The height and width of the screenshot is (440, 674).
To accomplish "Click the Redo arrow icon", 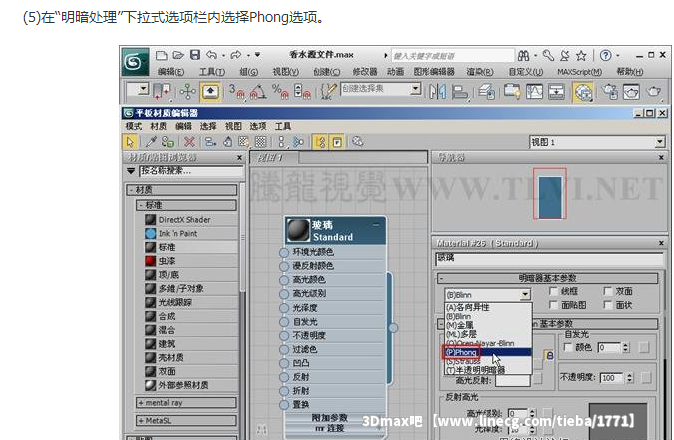I will click(x=236, y=55).
